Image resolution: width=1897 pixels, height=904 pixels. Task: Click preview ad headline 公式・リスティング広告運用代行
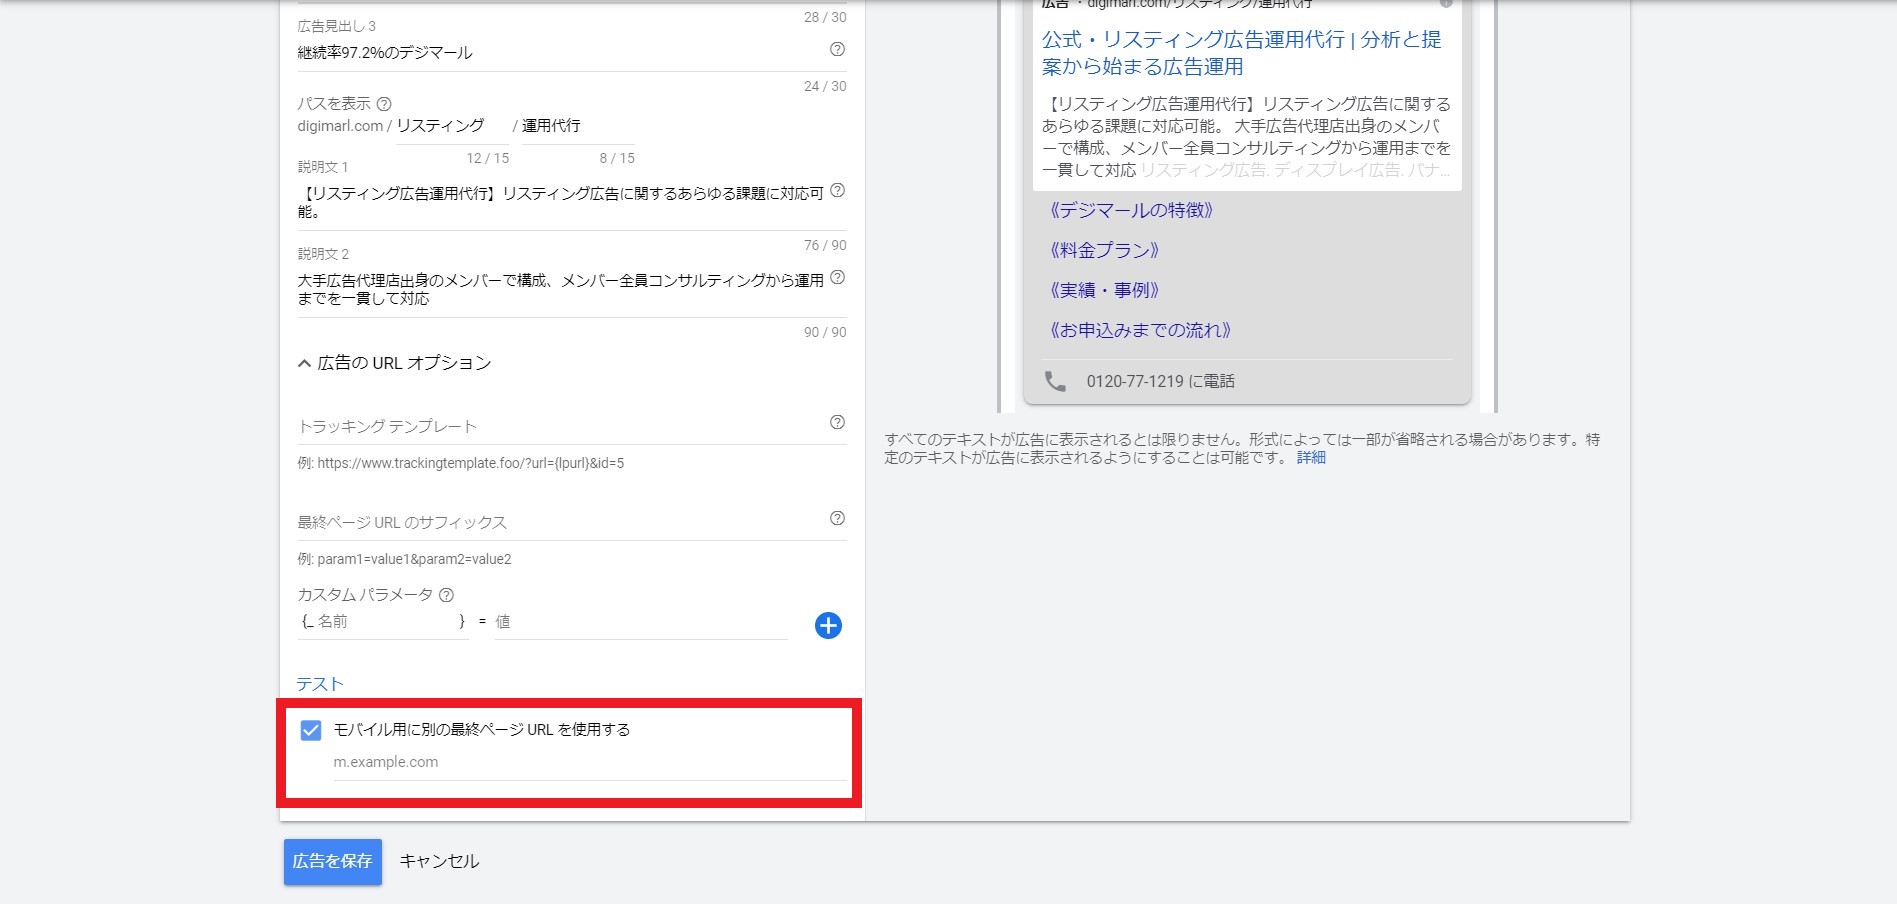click(x=1242, y=53)
